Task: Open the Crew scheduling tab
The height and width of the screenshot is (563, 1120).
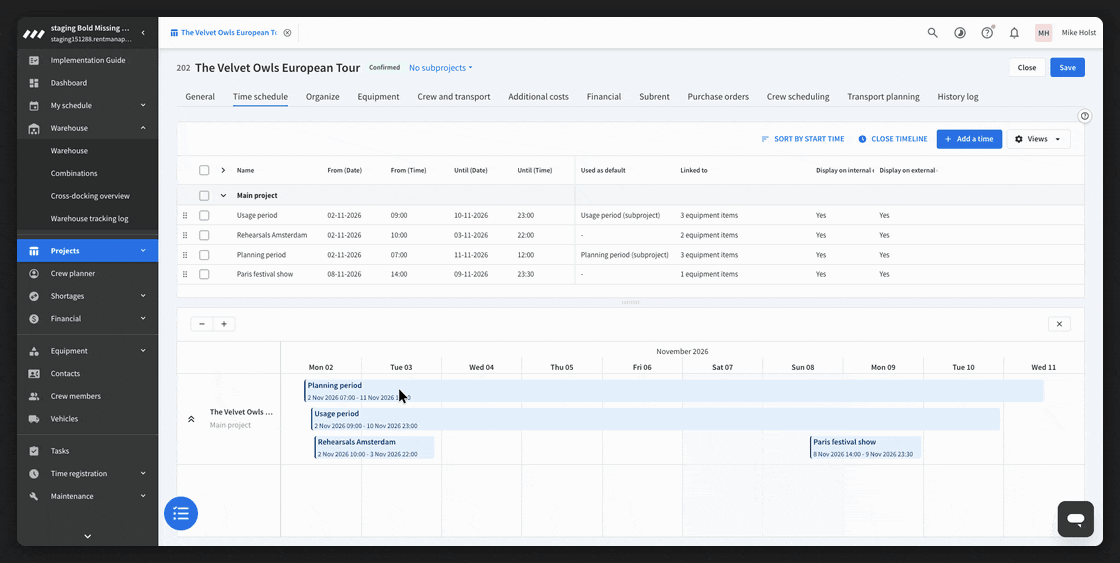Action: point(798,96)
